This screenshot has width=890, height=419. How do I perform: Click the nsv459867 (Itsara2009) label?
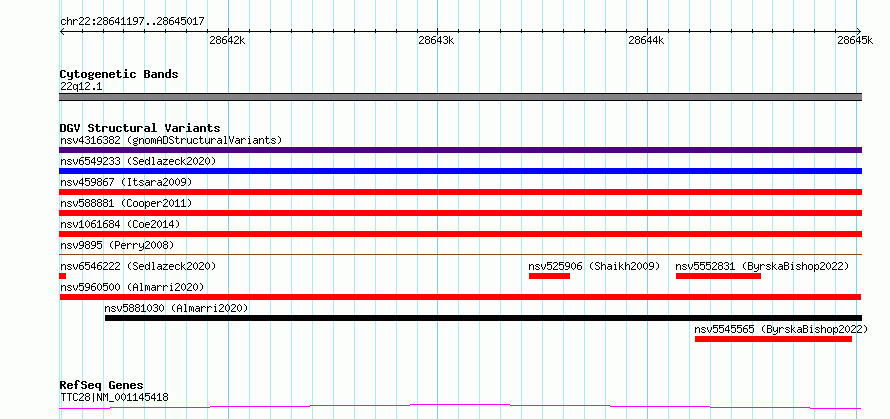click(x=126, y=182)
